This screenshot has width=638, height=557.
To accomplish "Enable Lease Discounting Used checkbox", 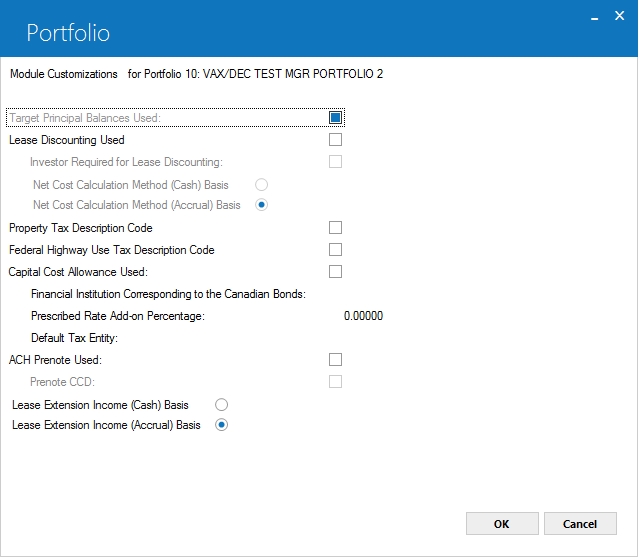I will point(335,140).
